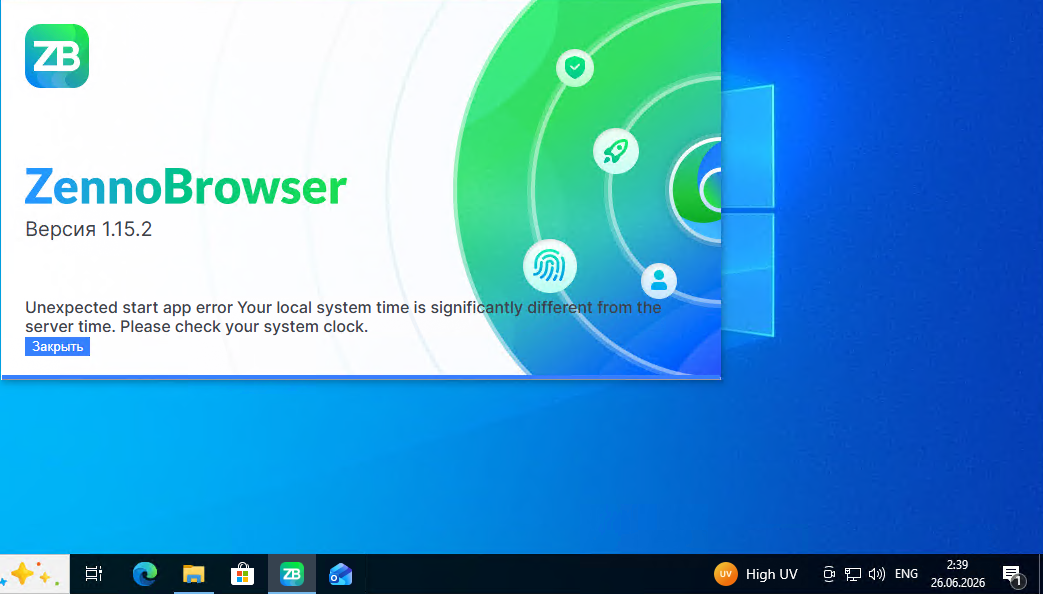Click the Закрыть button on the splash

[x=57, y=347]
